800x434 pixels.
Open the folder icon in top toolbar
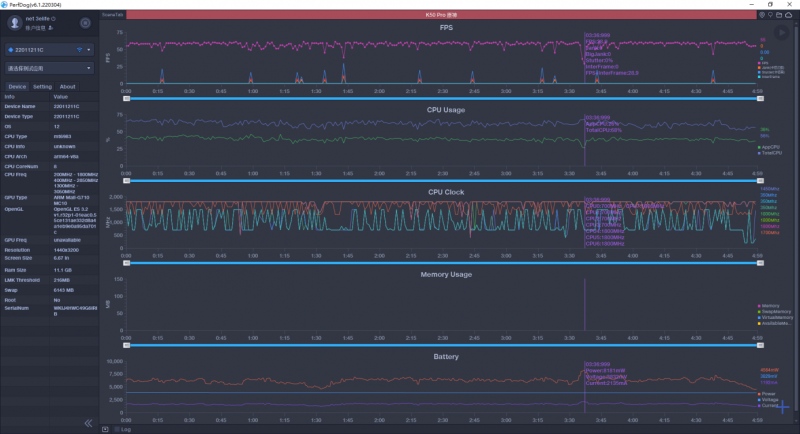point(781,15)
